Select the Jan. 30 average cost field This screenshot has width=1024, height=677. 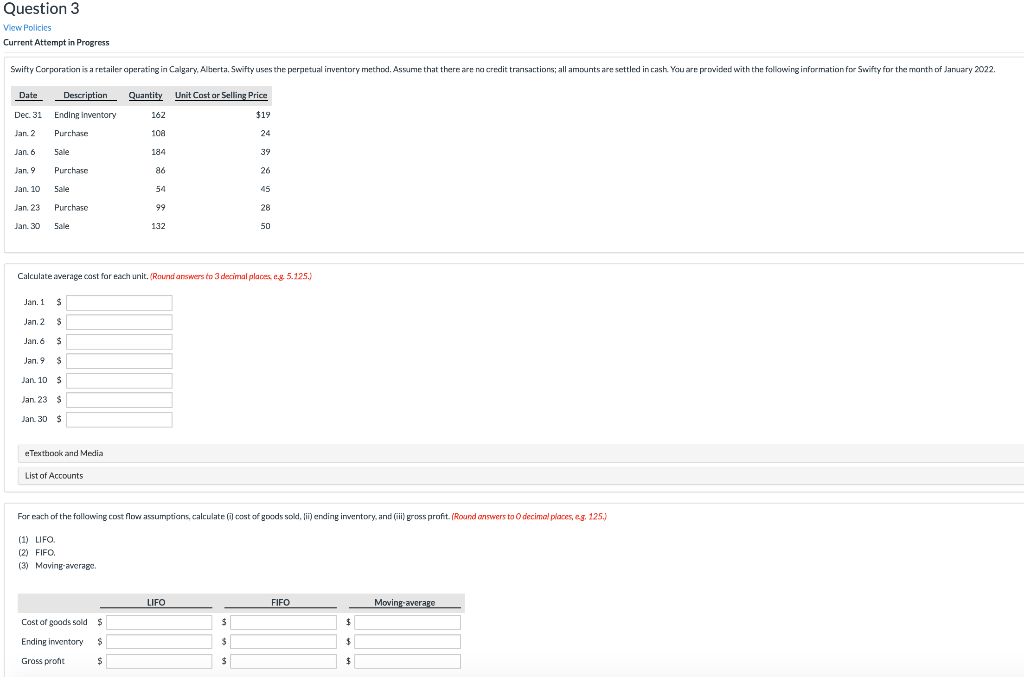click(x=119, y=419)
